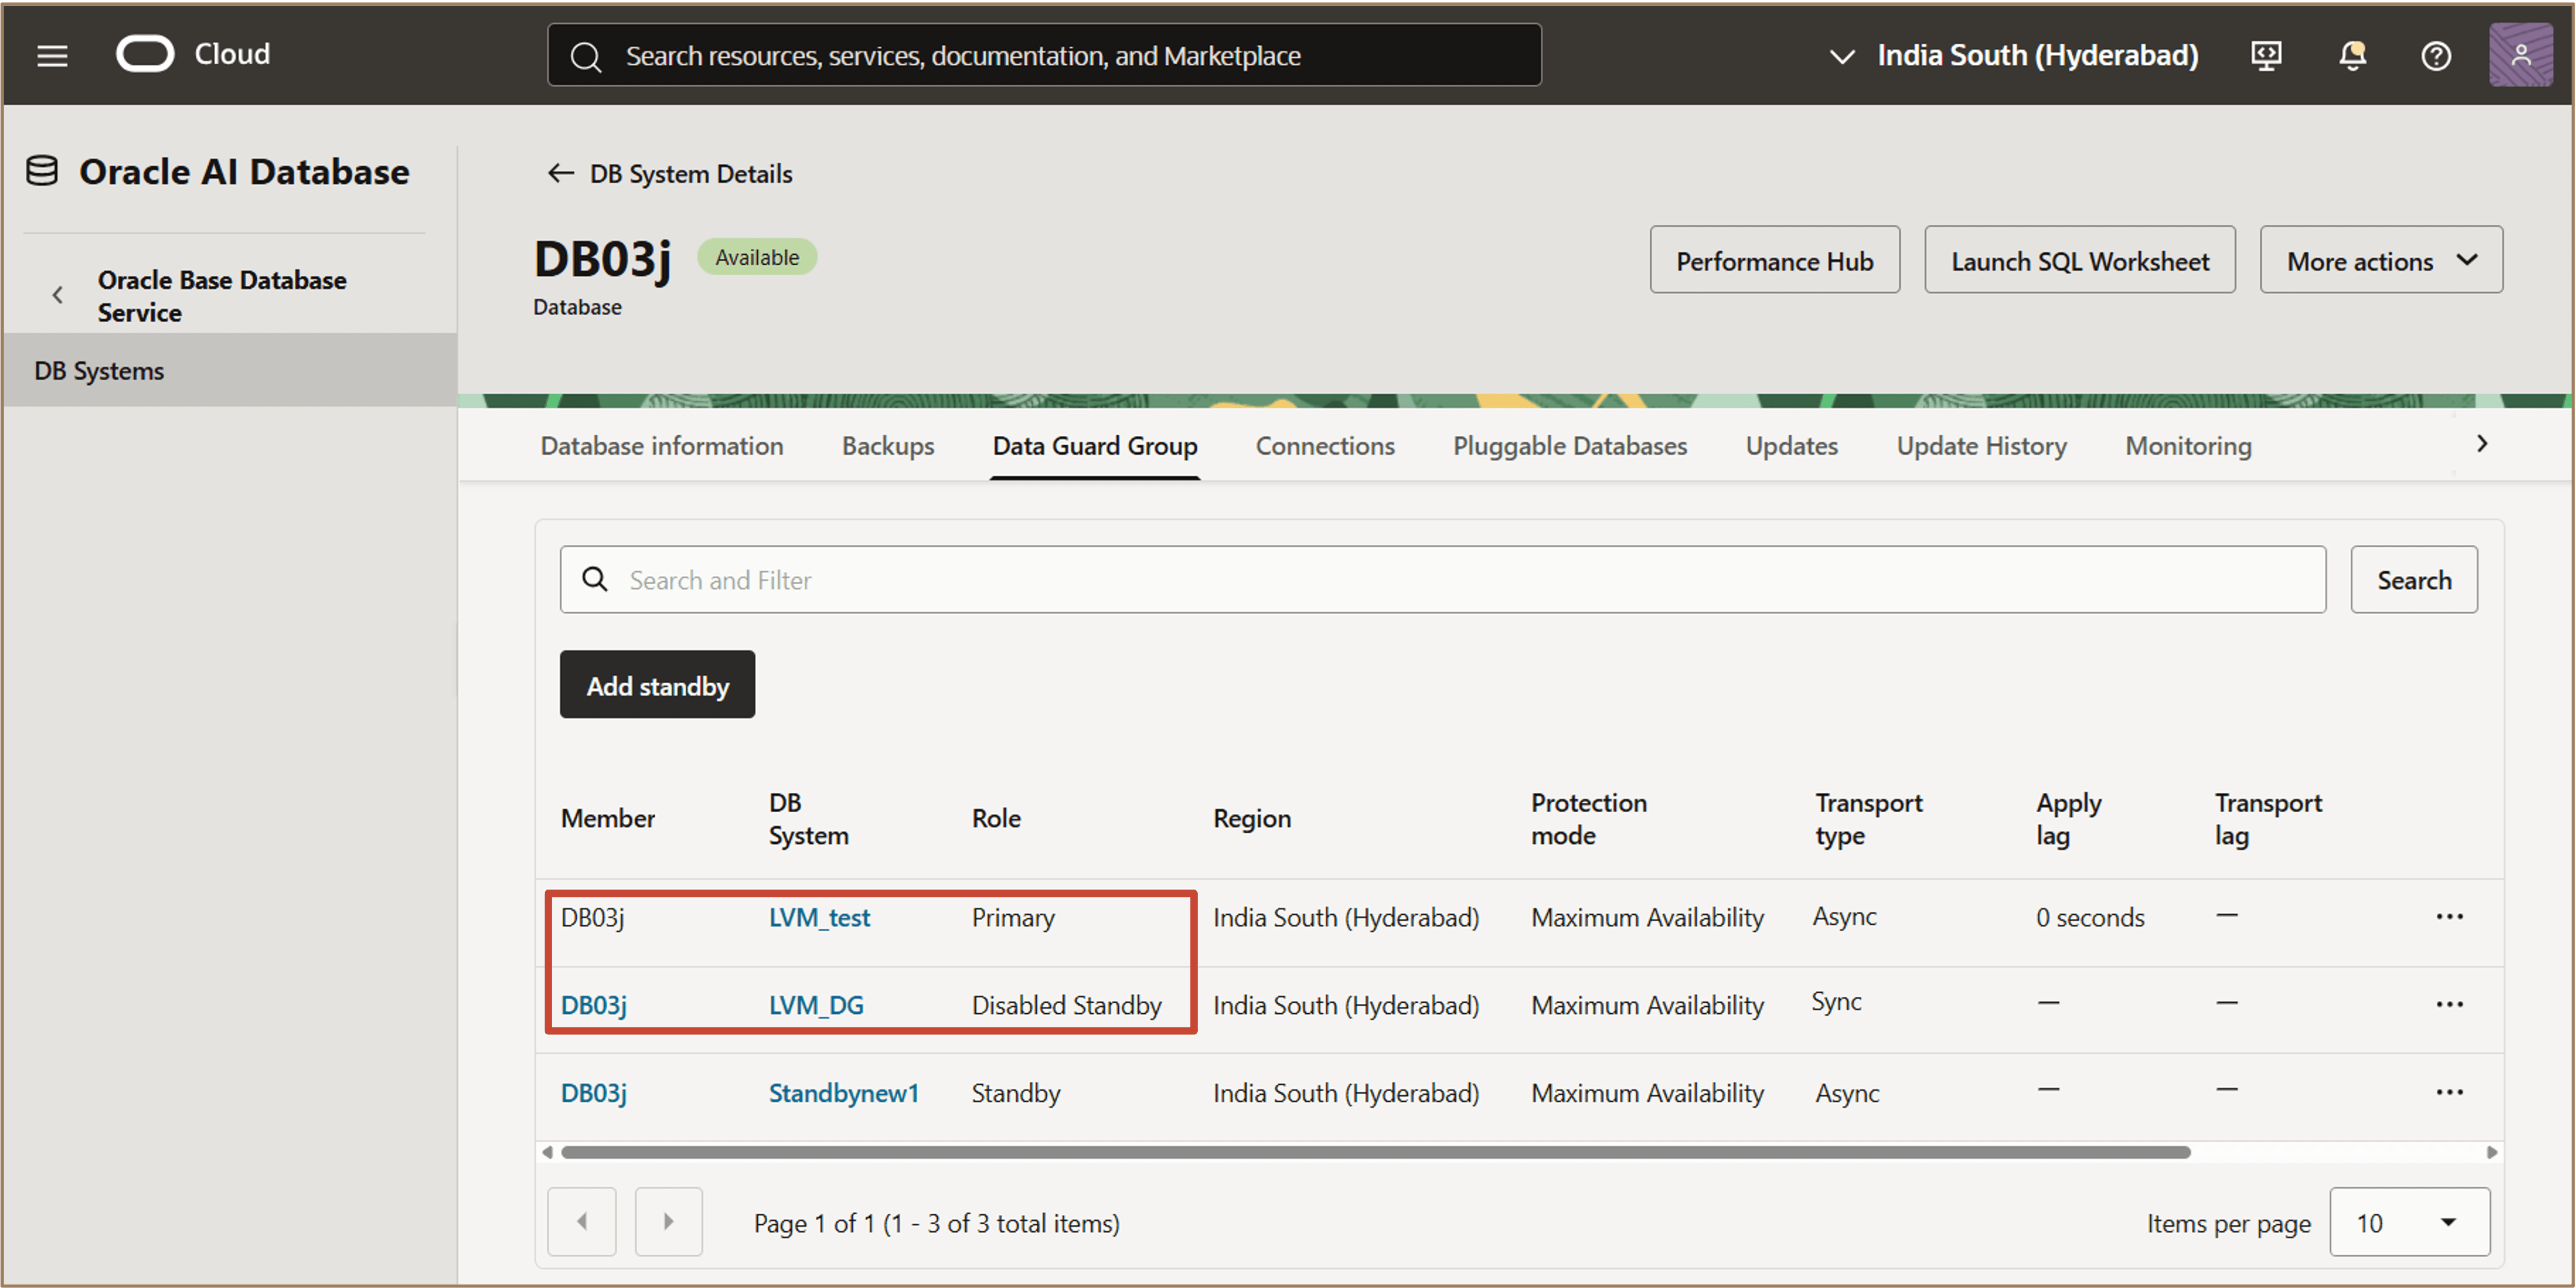Open the hamburger navigation menu
Image resolution: width=2576 pixels, height=1288 pixels.
point(52,55)
